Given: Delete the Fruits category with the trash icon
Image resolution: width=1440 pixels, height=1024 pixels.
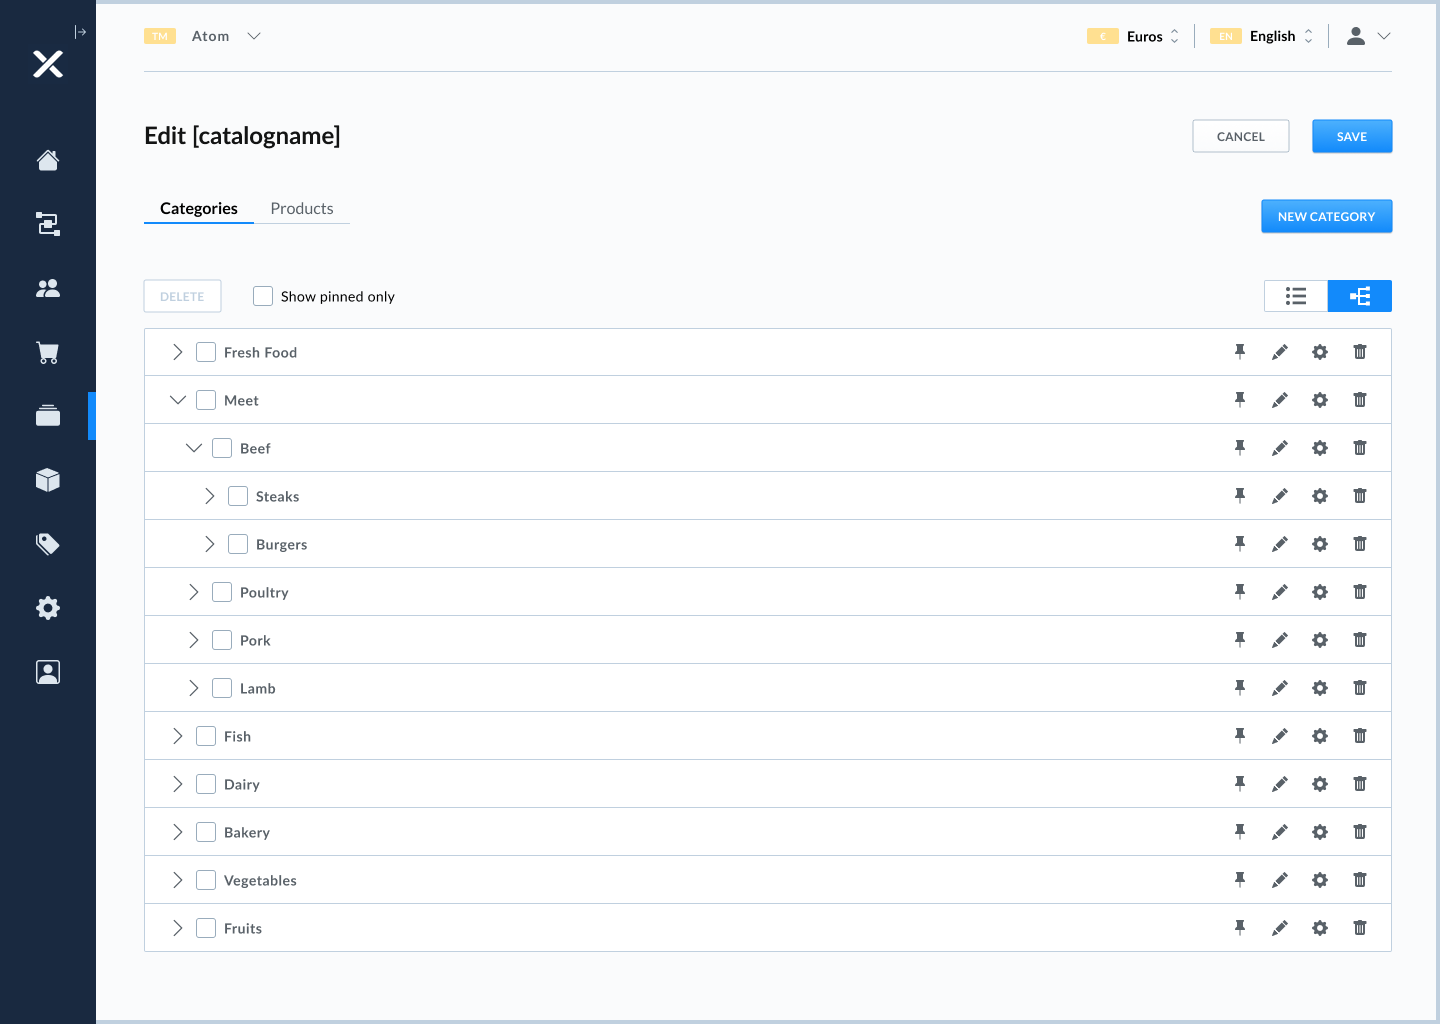Looking at the screenshot, I should click(x=1360, y=927).
